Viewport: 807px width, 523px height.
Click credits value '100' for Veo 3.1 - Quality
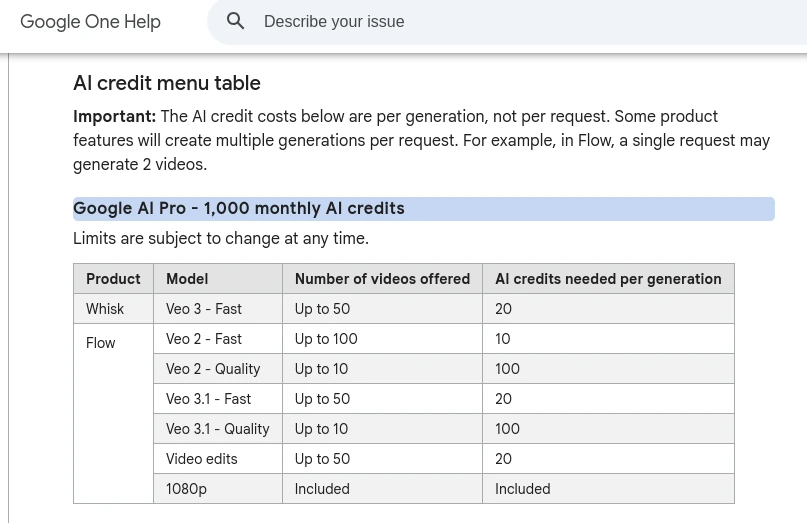click(608, 429)
